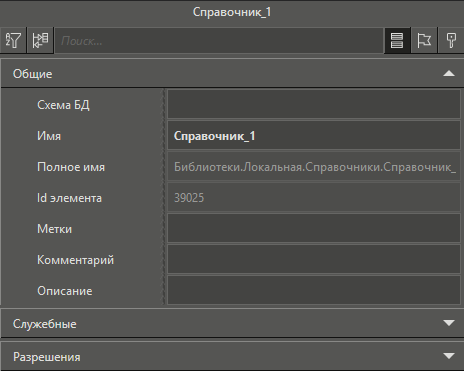Viewport: 464px width, 371px height.
Task: Click the Метки value field
Action: point(314,228)
